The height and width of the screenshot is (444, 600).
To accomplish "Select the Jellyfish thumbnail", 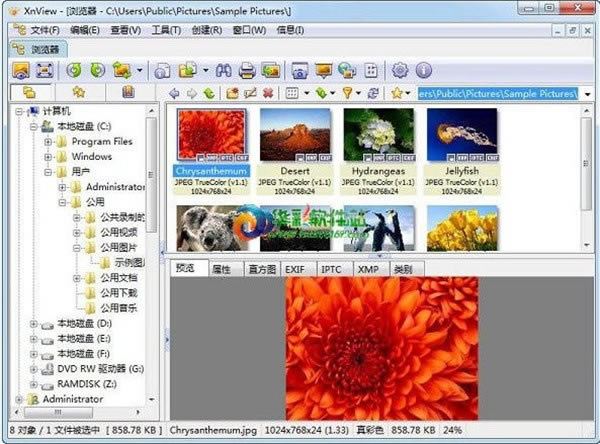I will (x=462, y=152).
